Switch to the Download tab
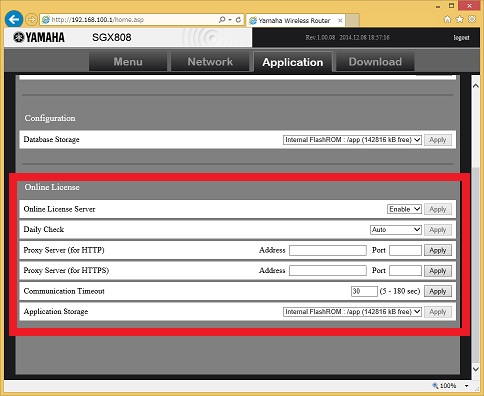The height and width of the screenshot is (396, 484). pos(375,62)
